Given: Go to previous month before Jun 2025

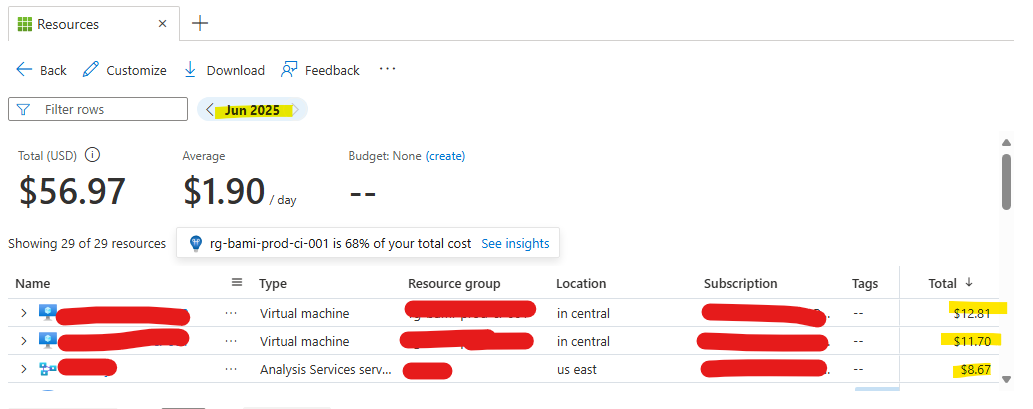Looking at the screenshot, I should (209, 109).
